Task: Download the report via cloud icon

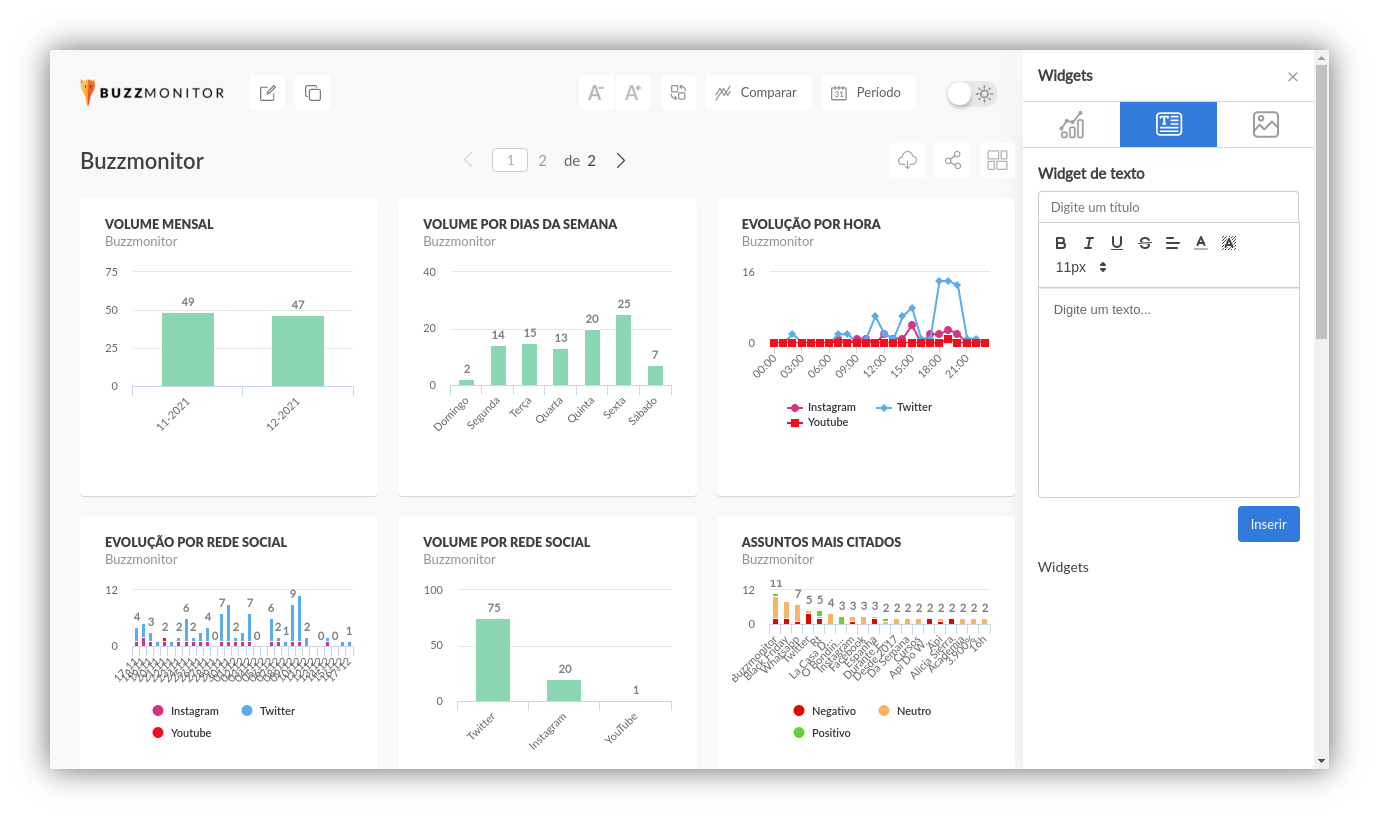Action: (908, 161)
